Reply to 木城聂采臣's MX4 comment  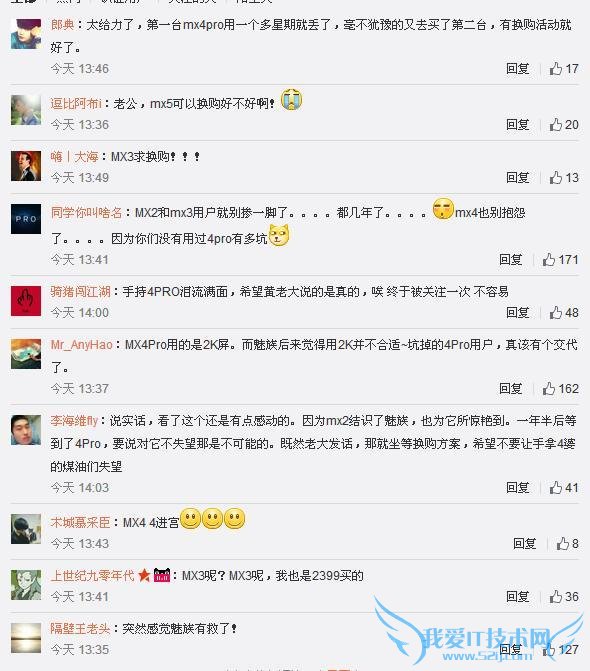tap(525, 543)
